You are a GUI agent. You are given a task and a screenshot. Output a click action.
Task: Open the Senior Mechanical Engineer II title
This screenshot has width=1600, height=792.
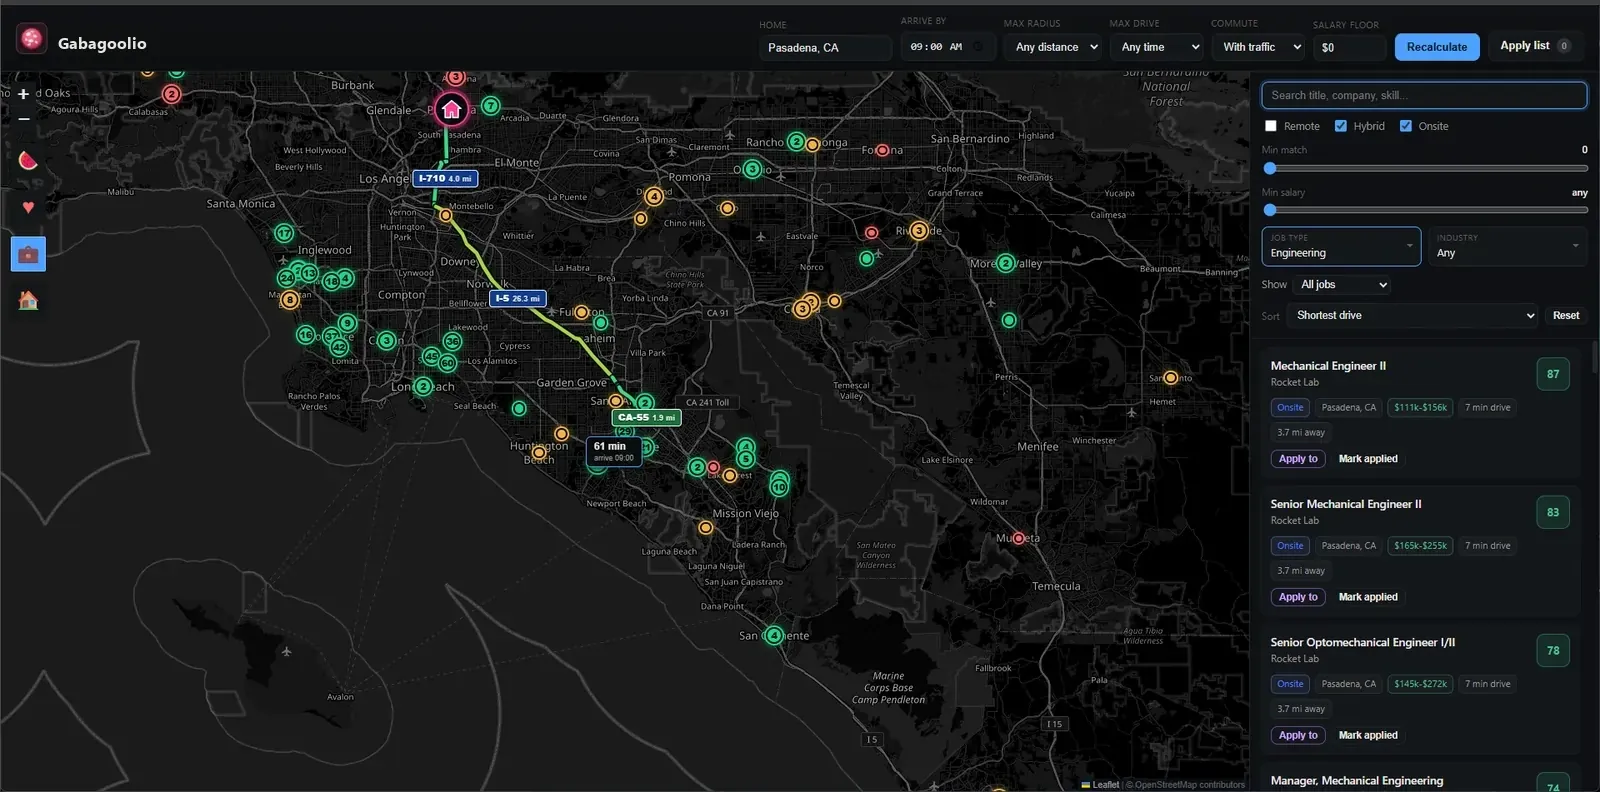point(1346,504)
